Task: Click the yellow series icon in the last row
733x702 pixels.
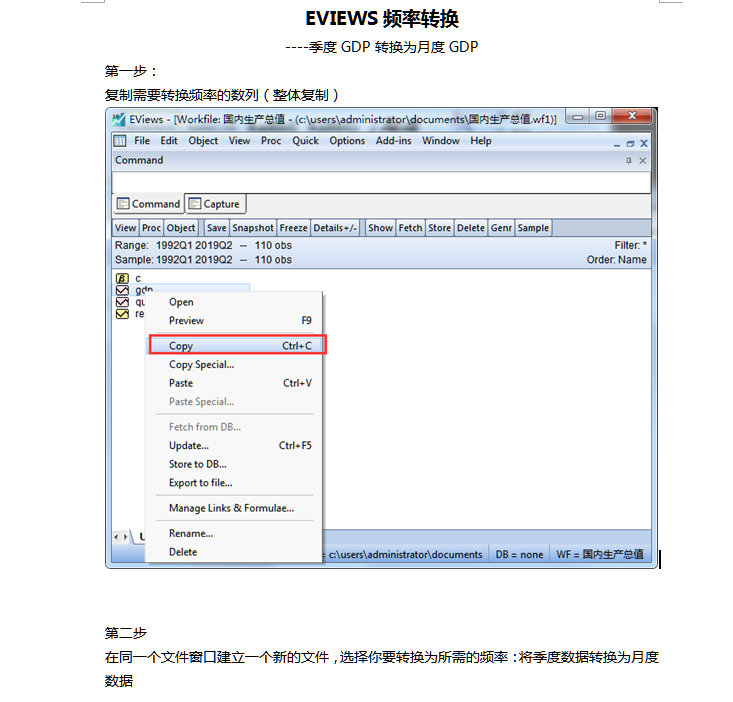Action: 122,314
